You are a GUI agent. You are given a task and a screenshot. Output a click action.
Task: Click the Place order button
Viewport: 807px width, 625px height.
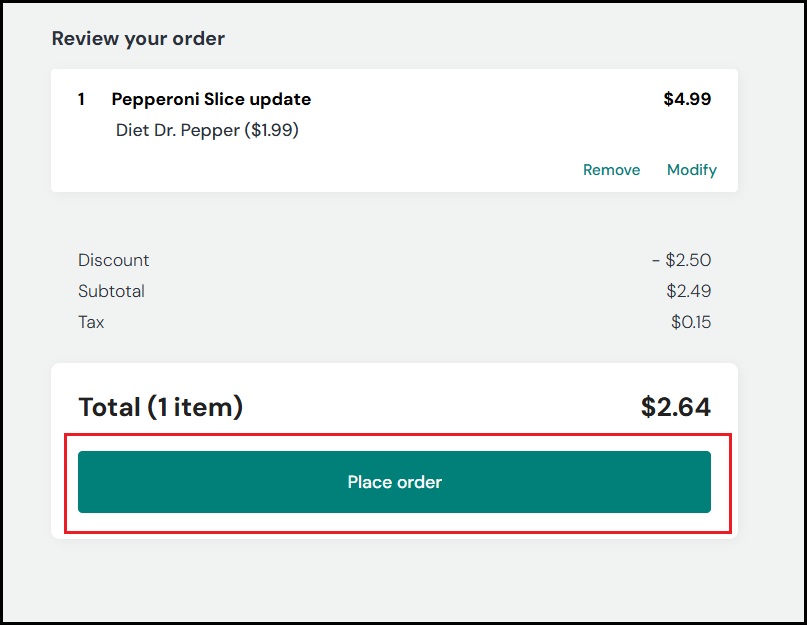coord(394,481)
